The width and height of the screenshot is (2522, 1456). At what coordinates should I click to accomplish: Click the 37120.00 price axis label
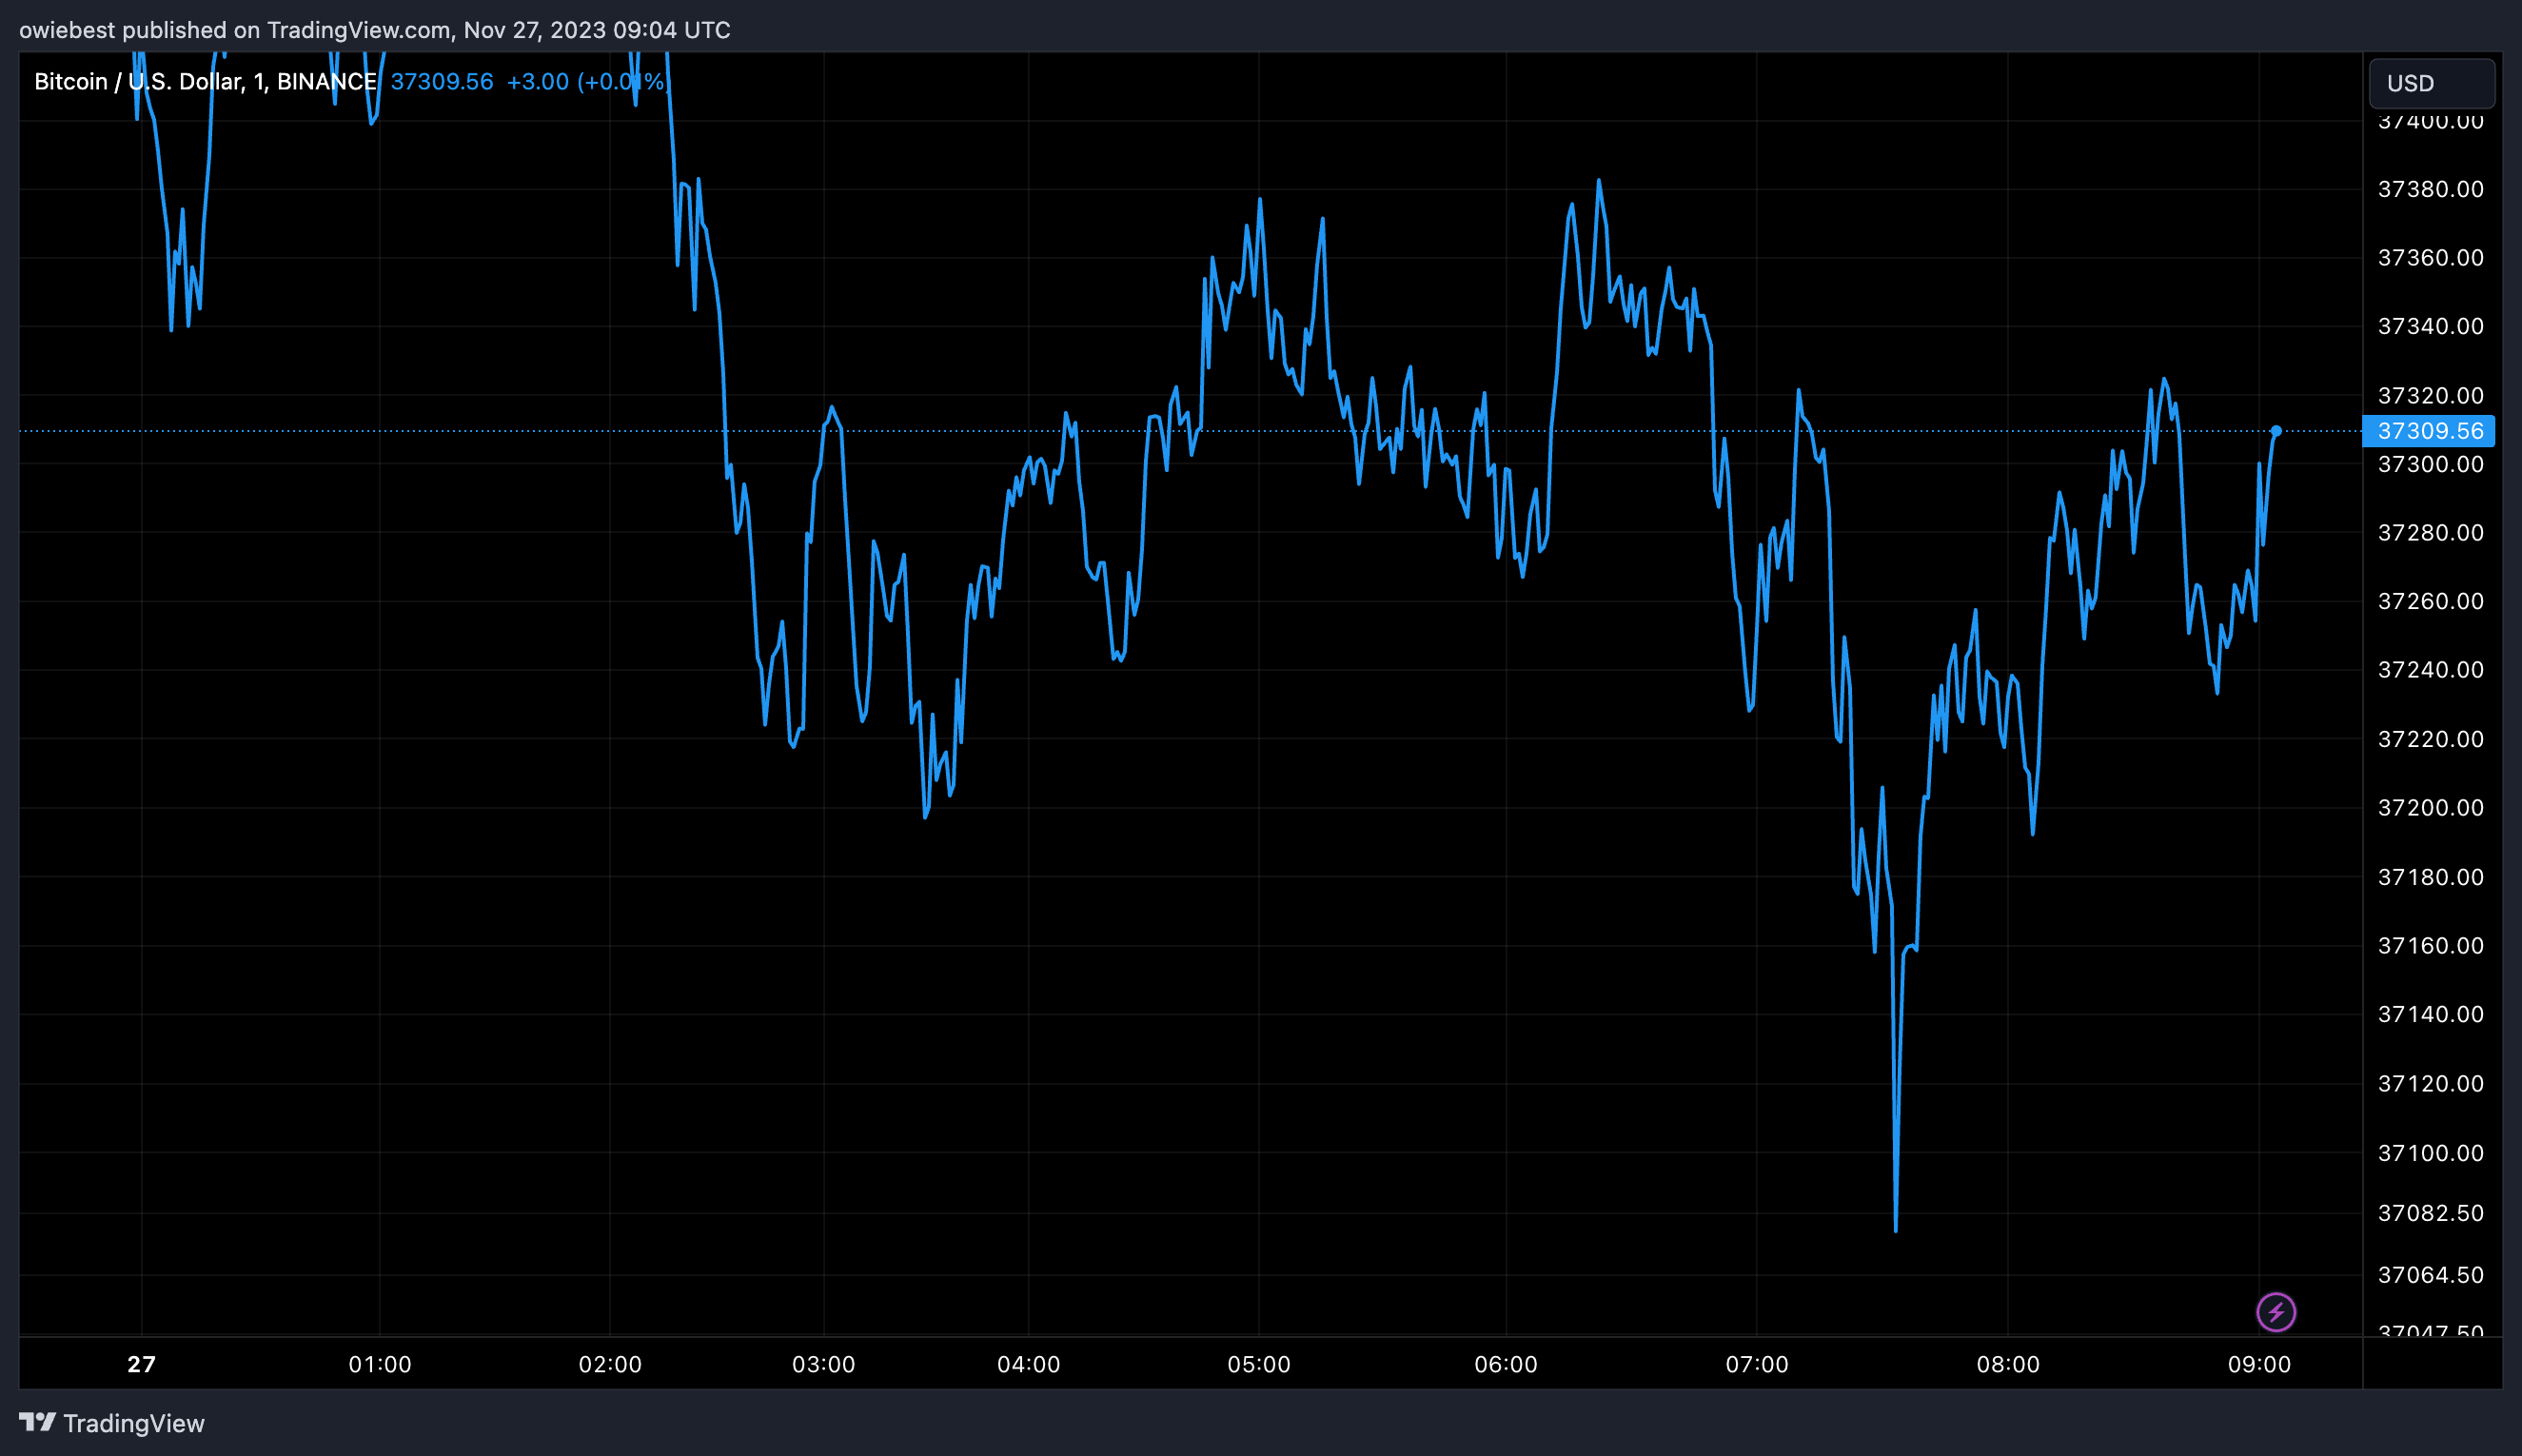(2431, 1083)
